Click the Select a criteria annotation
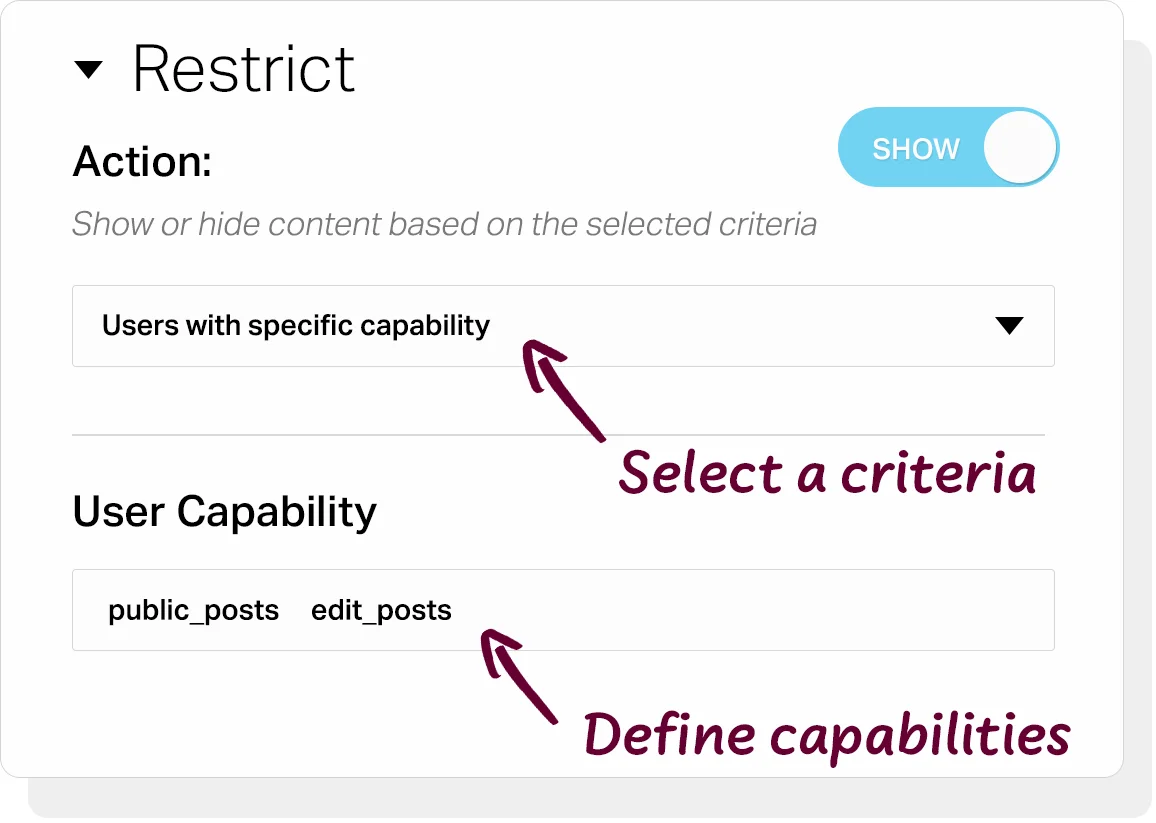Image resolution: width=1156 pixels, height=823 pixels. coord(827,473)
